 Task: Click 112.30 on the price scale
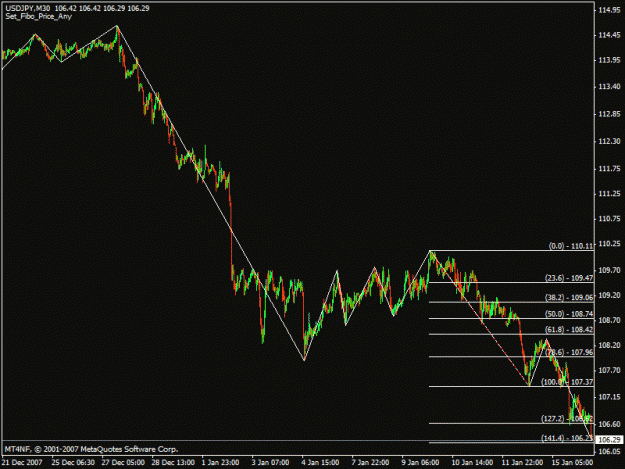point(609,141)
